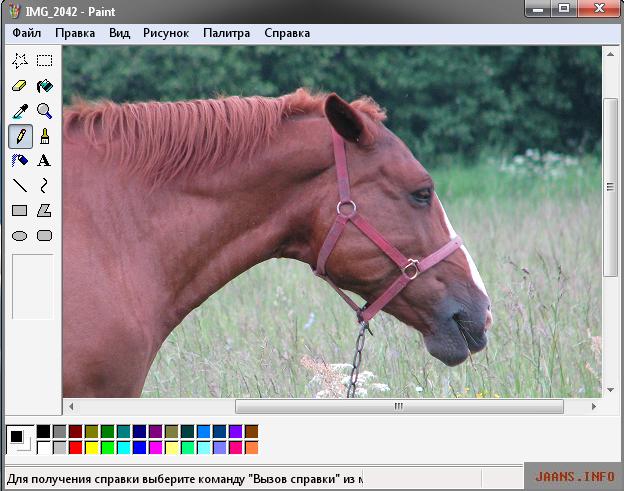Activate the Text tool

coord(44,160)
